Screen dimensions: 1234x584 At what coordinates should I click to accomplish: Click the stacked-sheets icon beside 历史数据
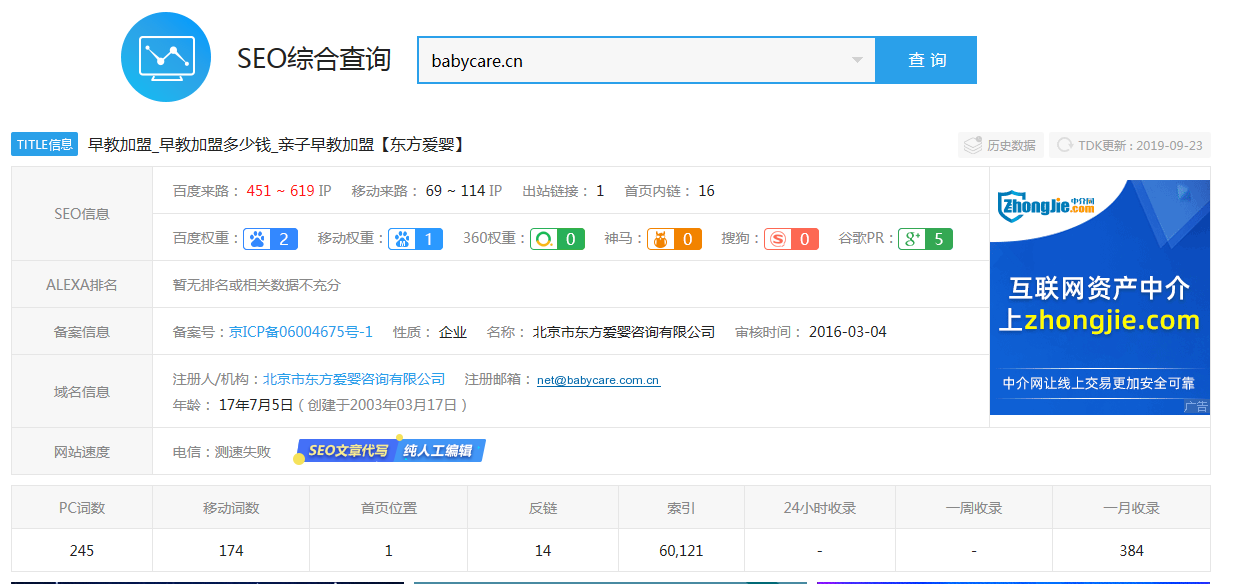[x=971, y=144]
